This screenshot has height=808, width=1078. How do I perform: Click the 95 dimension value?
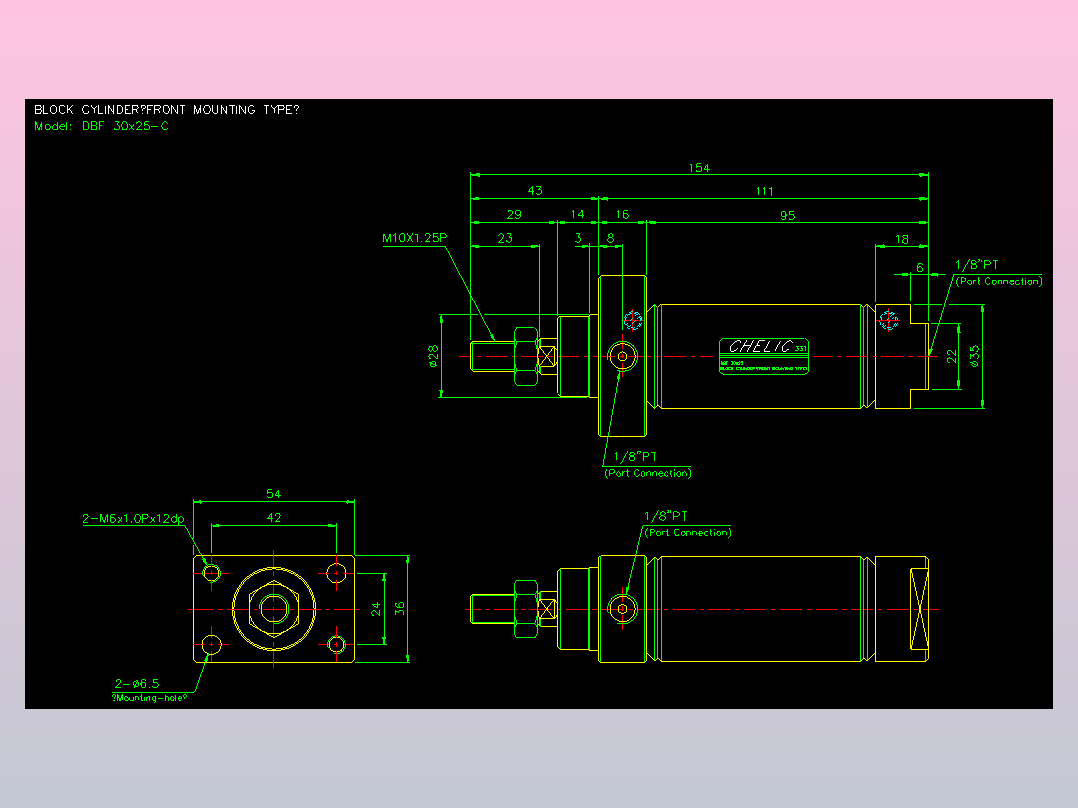788,215
